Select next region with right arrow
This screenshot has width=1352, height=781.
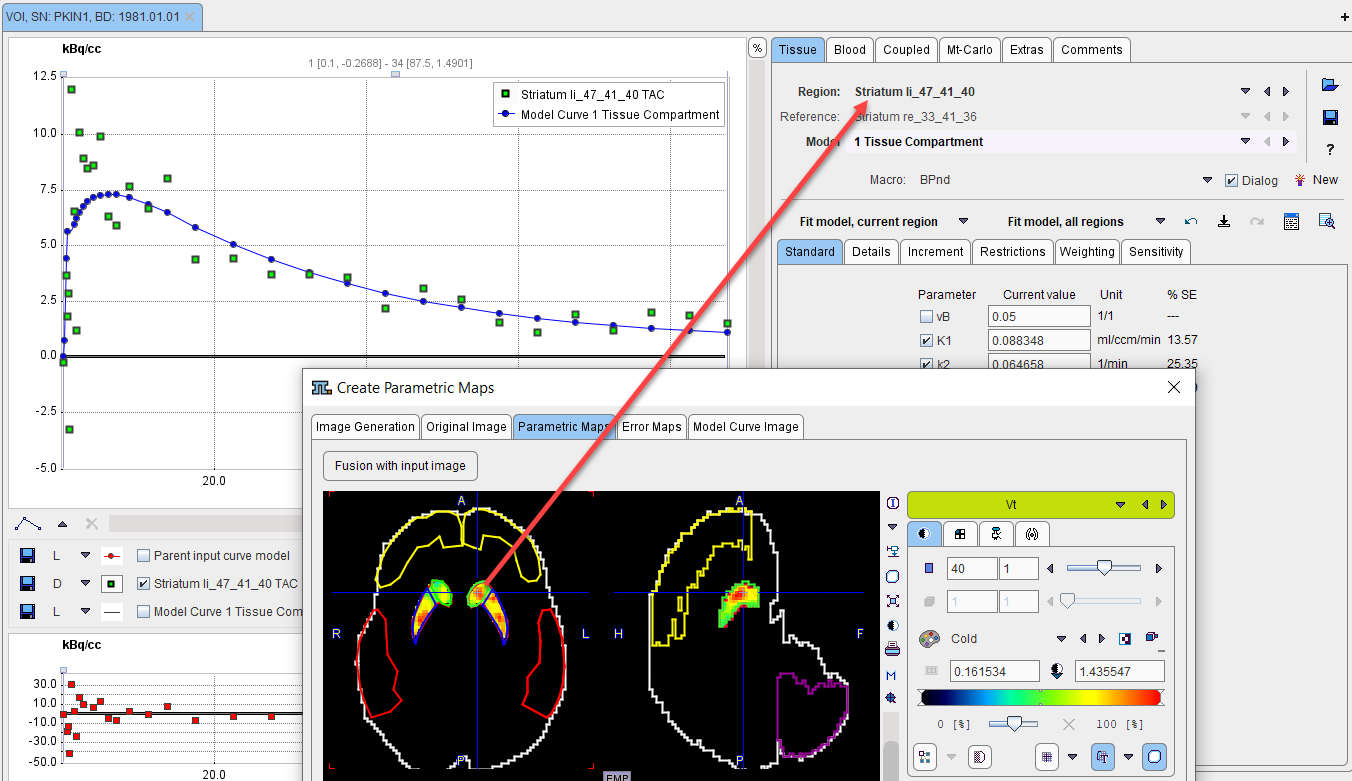pos(1286,92)
